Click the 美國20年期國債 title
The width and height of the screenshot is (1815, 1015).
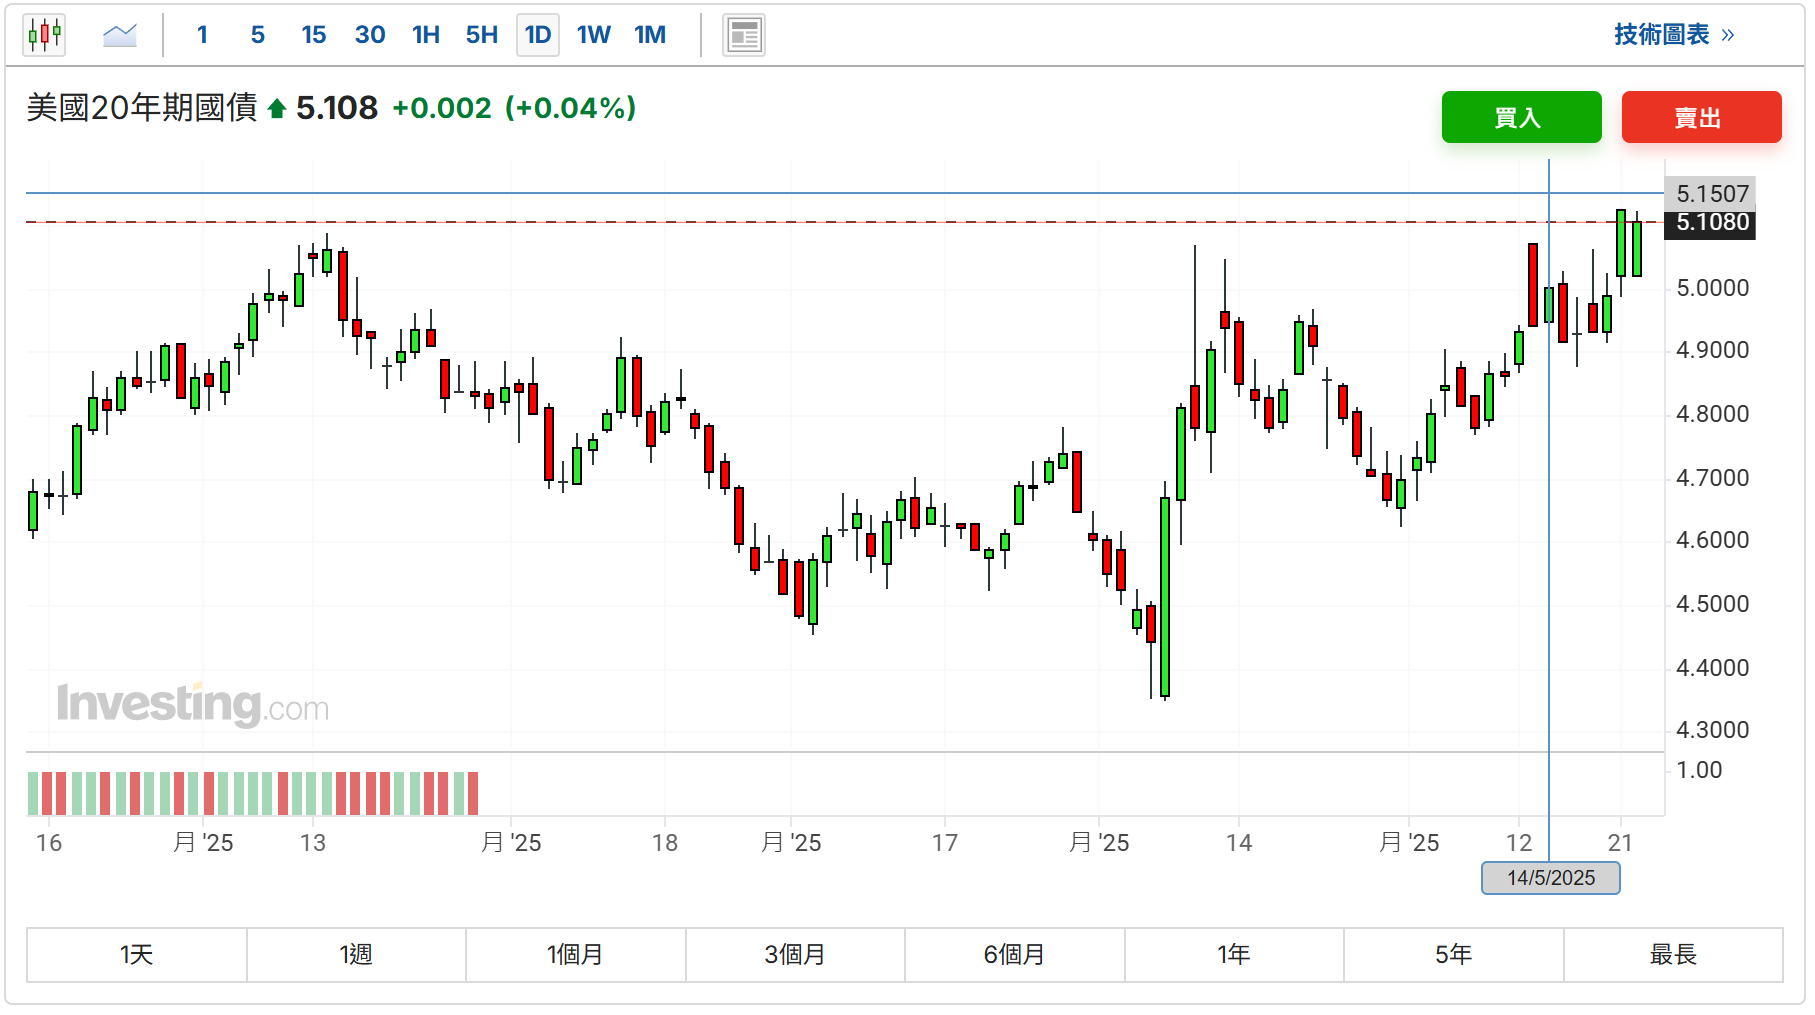tap(142, 108)
